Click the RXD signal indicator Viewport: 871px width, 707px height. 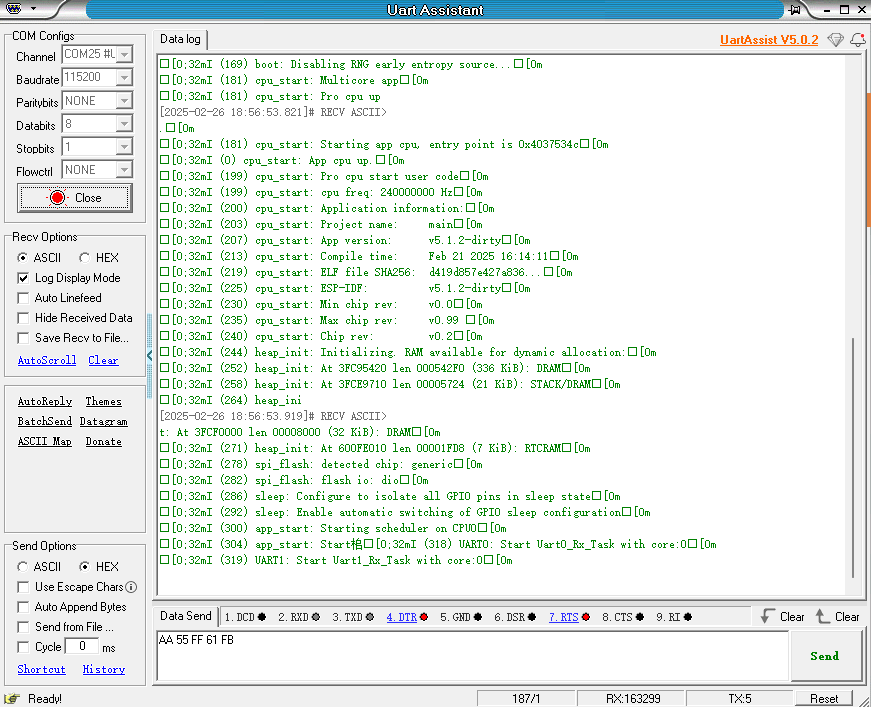tap(316, 617)
